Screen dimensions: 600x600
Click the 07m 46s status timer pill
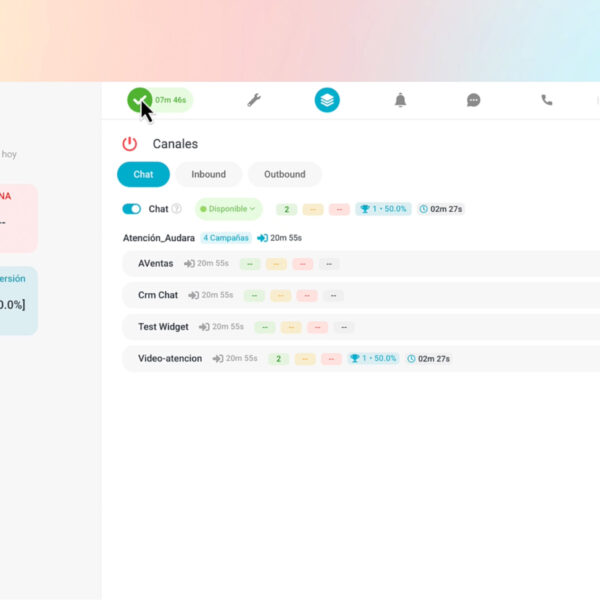coord(170,100)
